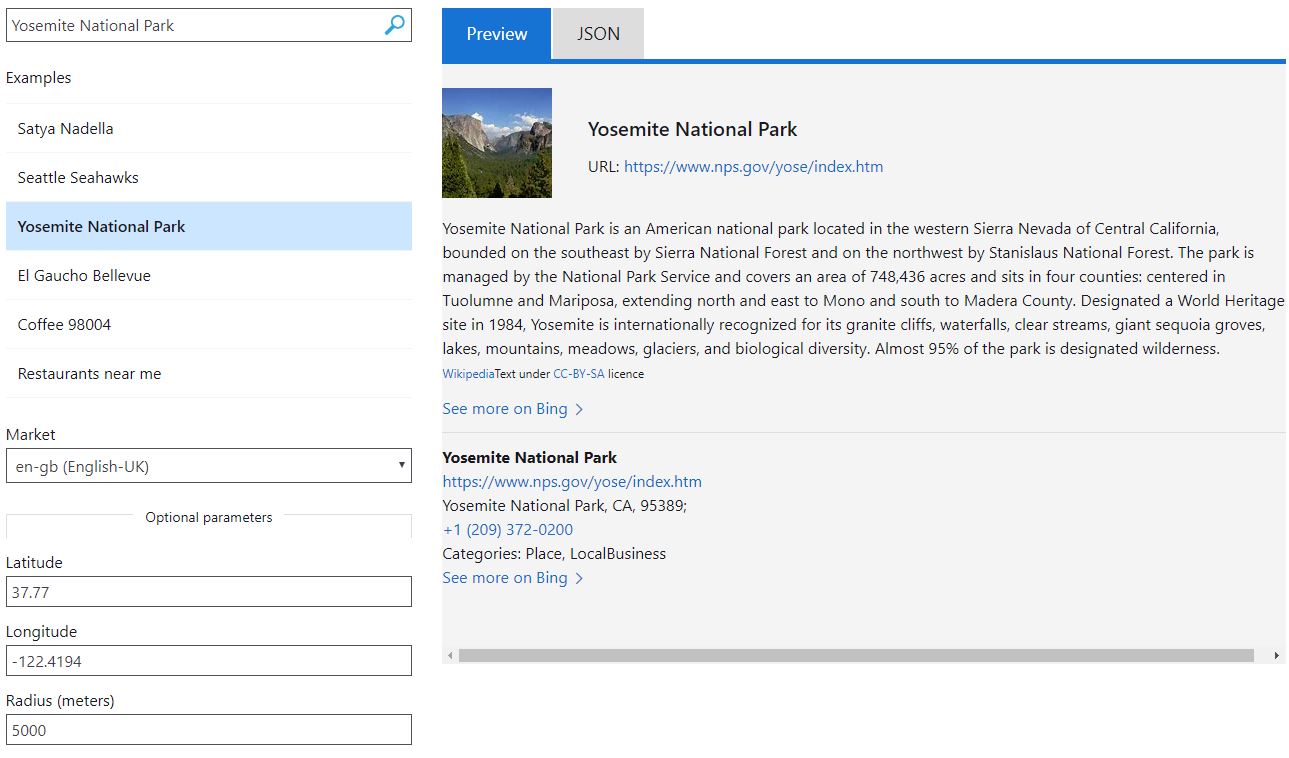The height and width of the screenshot is (758, 1289).
Task: Click the right arrow of horizontal scrollbar
Action: [x=1277, y=656]
